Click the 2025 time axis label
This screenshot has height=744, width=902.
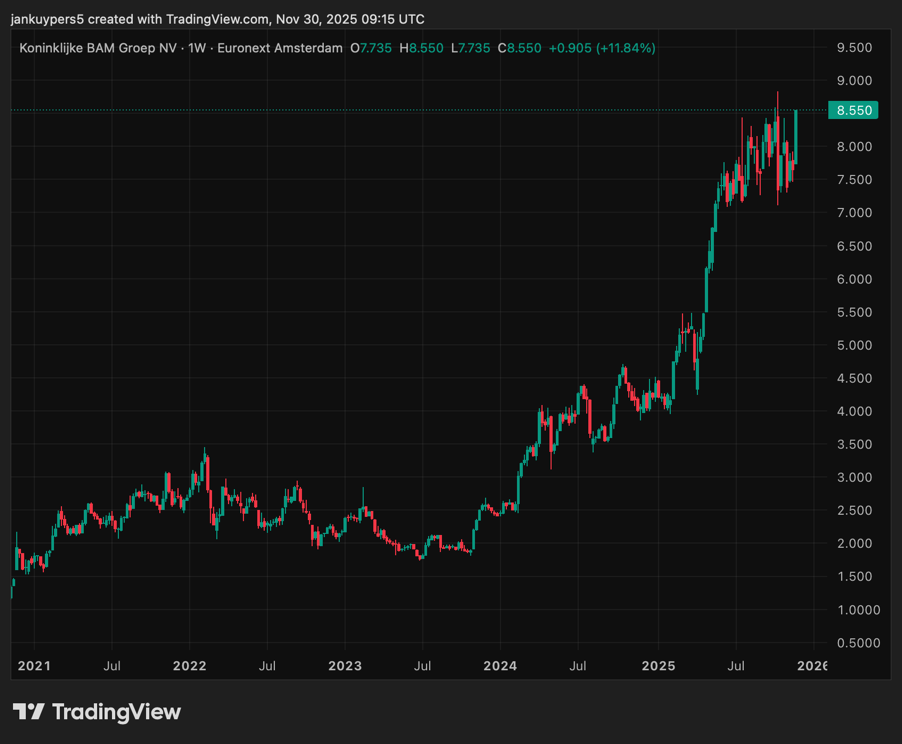658,666
